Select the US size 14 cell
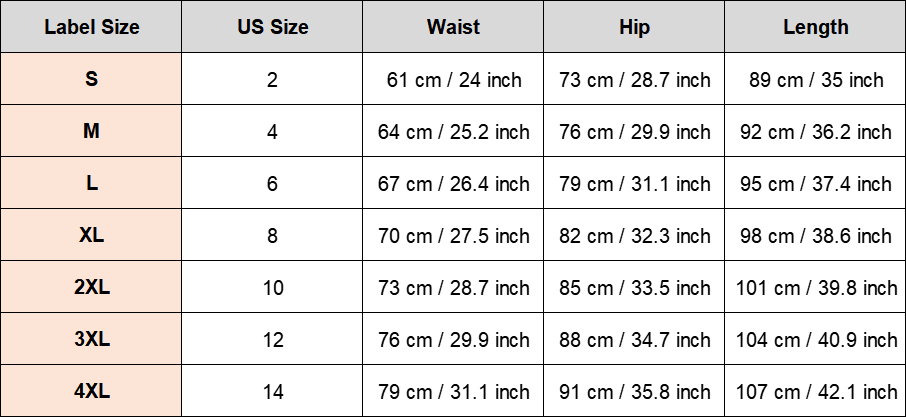Screen dimensions: 906x417 (272, 390)
